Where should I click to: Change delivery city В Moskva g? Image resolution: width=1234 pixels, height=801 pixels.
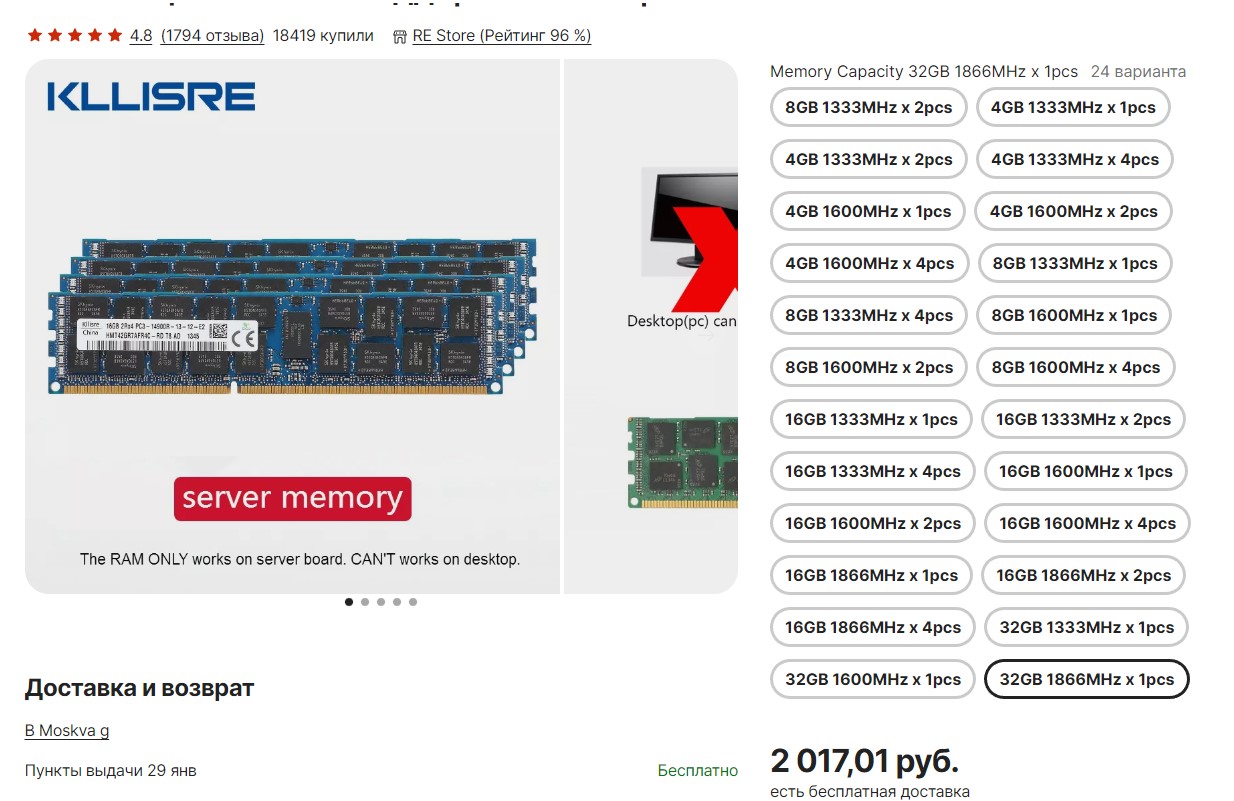(x=67, y=730)
